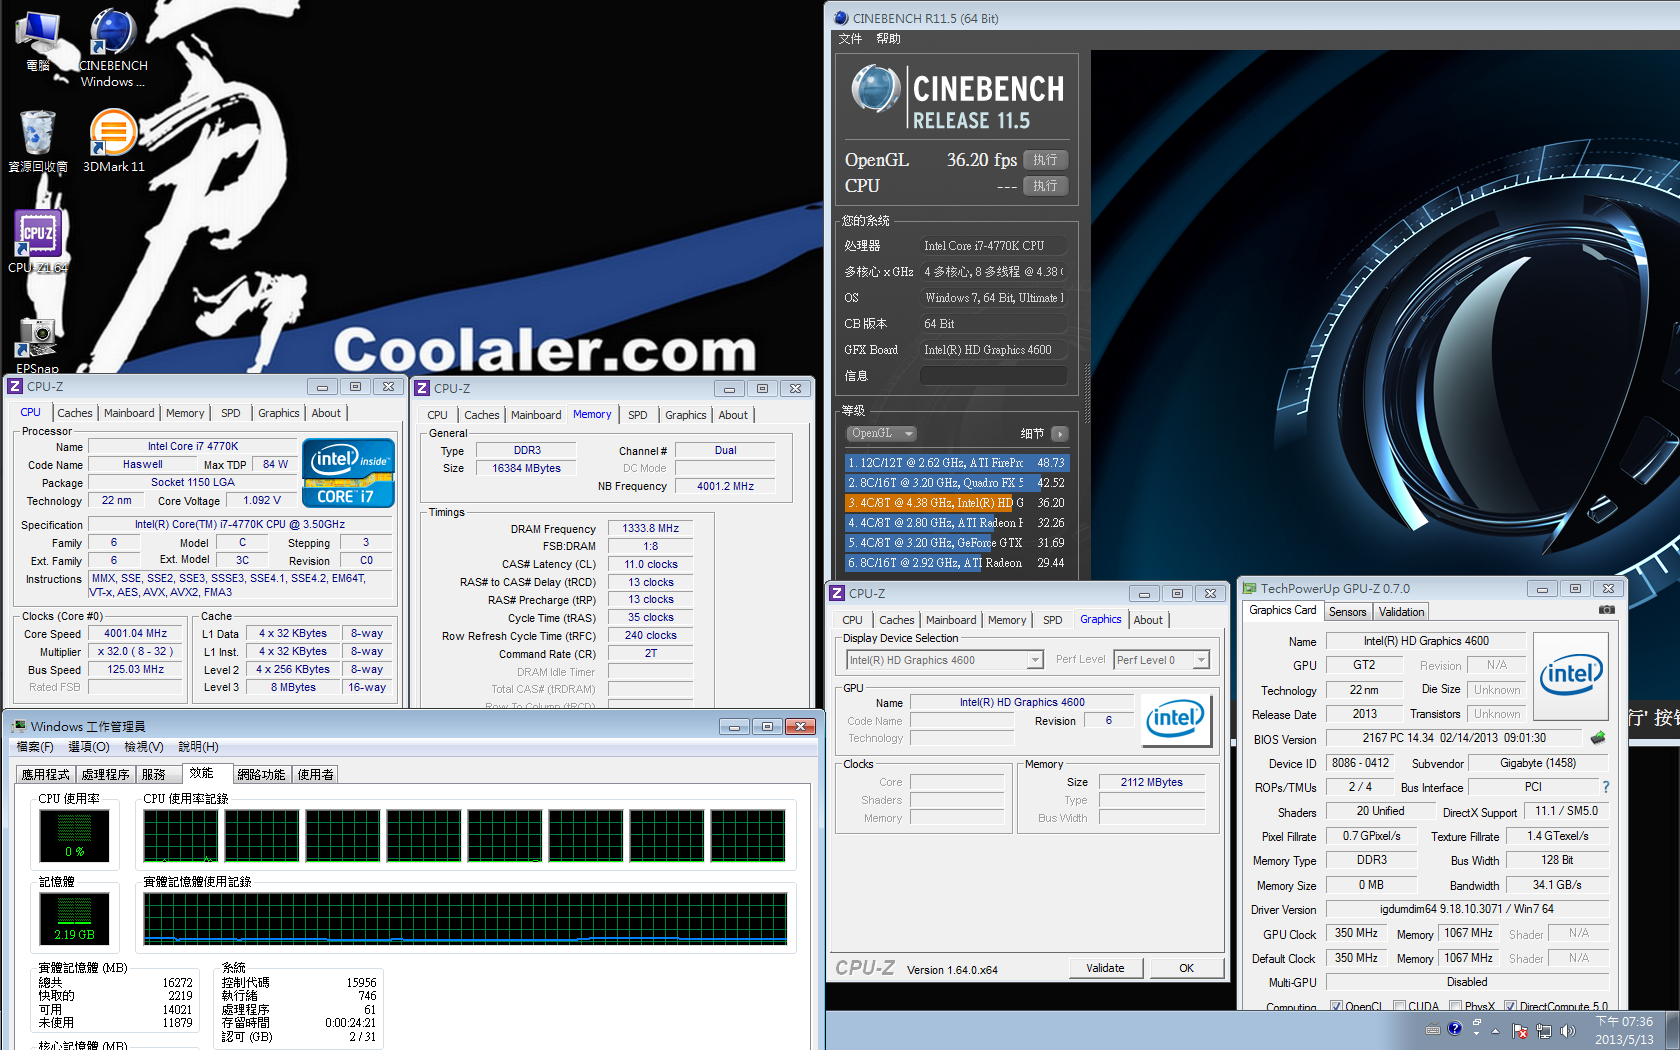Show hidden tray icons arrow
1680x1050 pixels.
(x=1496, y=1031)
